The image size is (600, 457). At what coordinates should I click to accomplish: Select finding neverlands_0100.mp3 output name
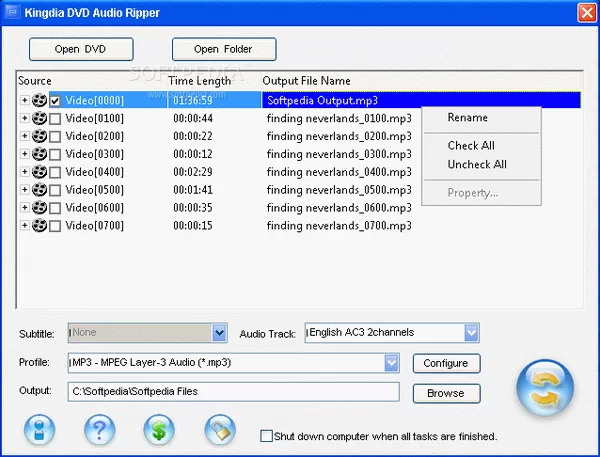339,118
